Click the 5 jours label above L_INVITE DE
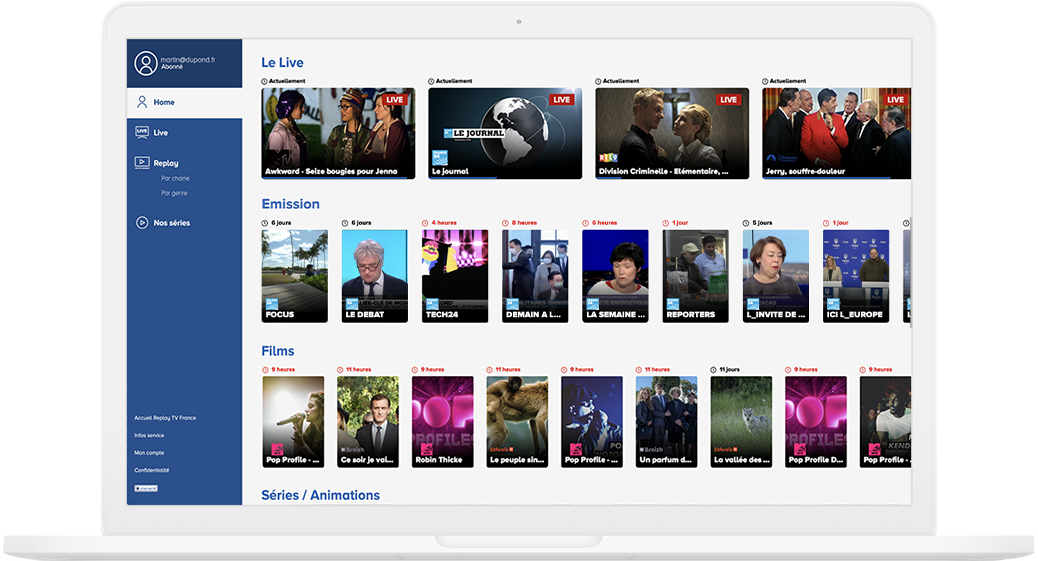This screenshot has width=1038, height=561. (x=763, y=223)
